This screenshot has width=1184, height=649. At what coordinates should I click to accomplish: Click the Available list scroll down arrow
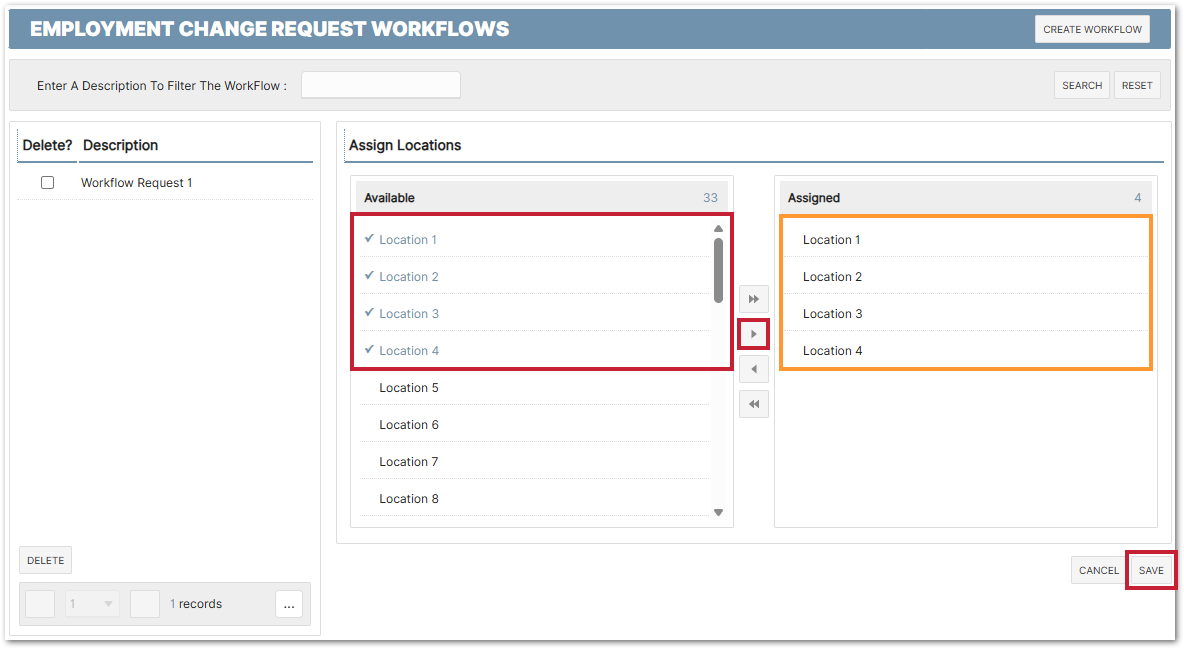click(x=718, y=512)
